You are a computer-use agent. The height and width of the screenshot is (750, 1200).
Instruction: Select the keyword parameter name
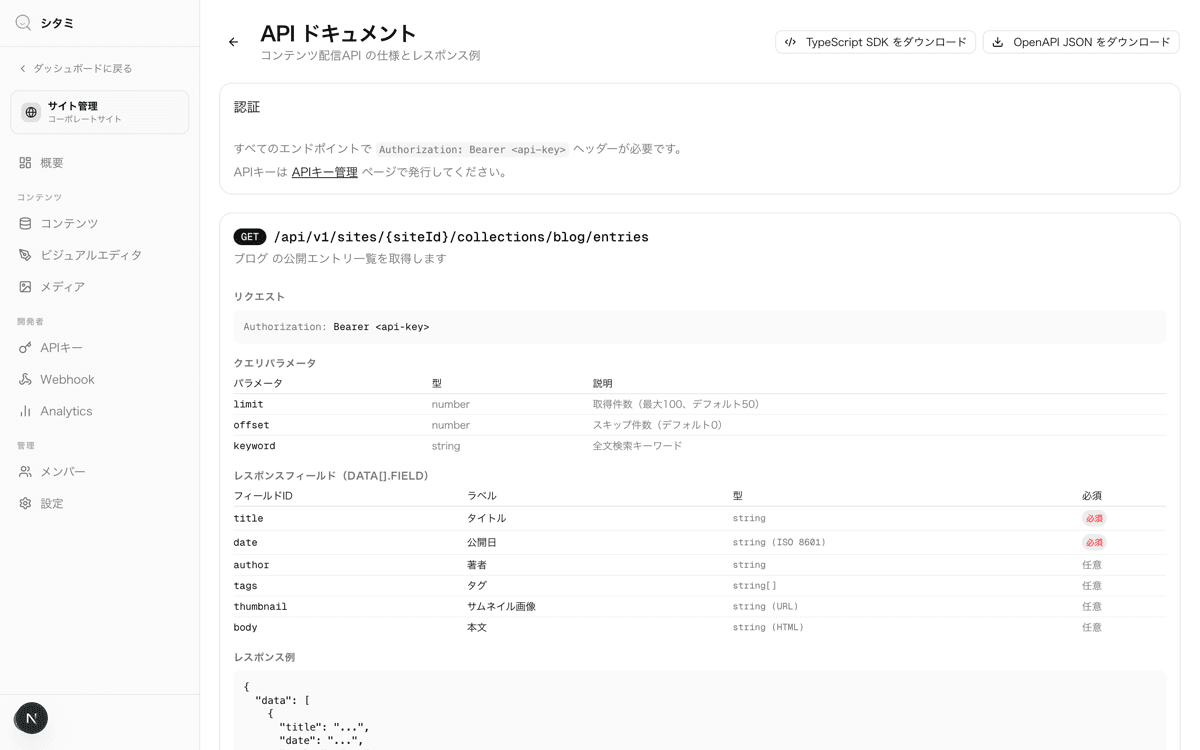(255, 446)
